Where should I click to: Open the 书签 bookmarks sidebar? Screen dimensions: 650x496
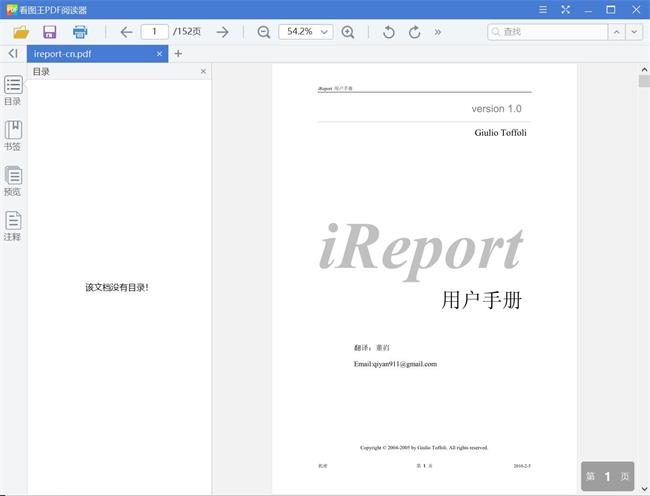(x=13, y=135)
